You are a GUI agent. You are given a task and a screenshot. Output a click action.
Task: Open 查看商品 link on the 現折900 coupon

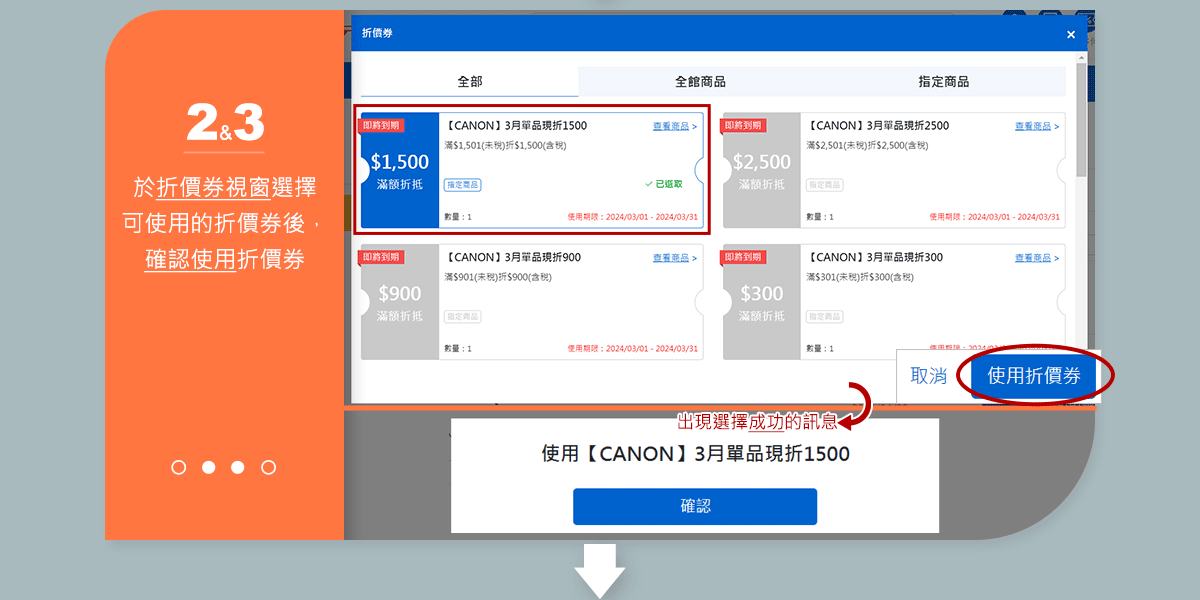(675, 258)
